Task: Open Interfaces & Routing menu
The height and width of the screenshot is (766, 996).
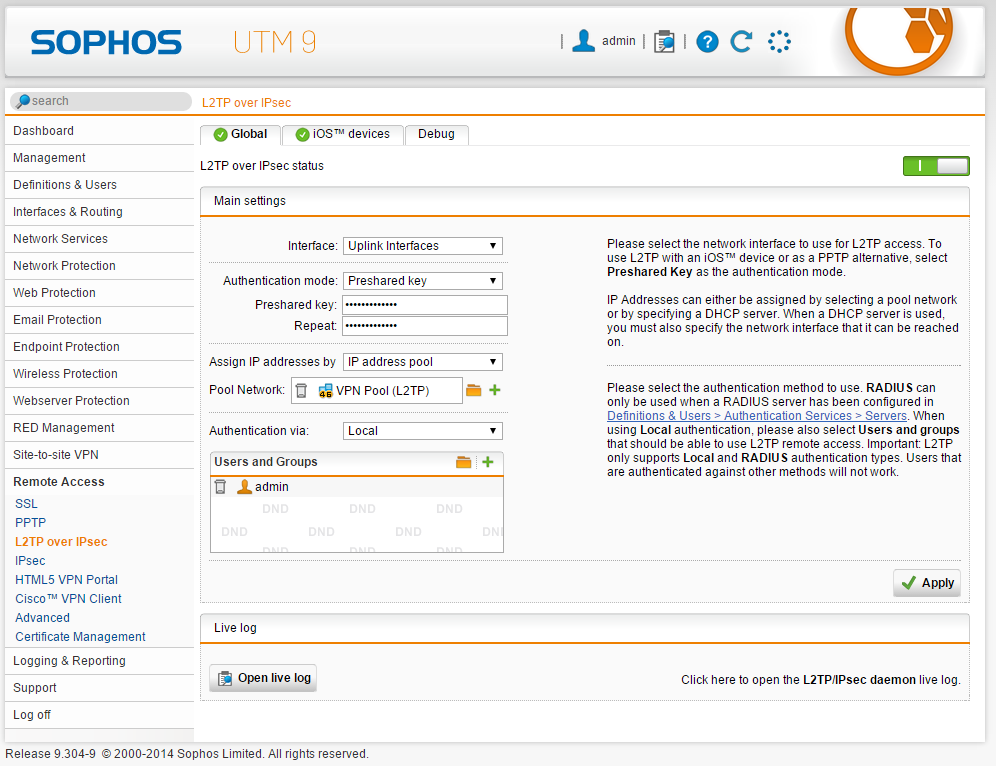Action: point(99,212)
